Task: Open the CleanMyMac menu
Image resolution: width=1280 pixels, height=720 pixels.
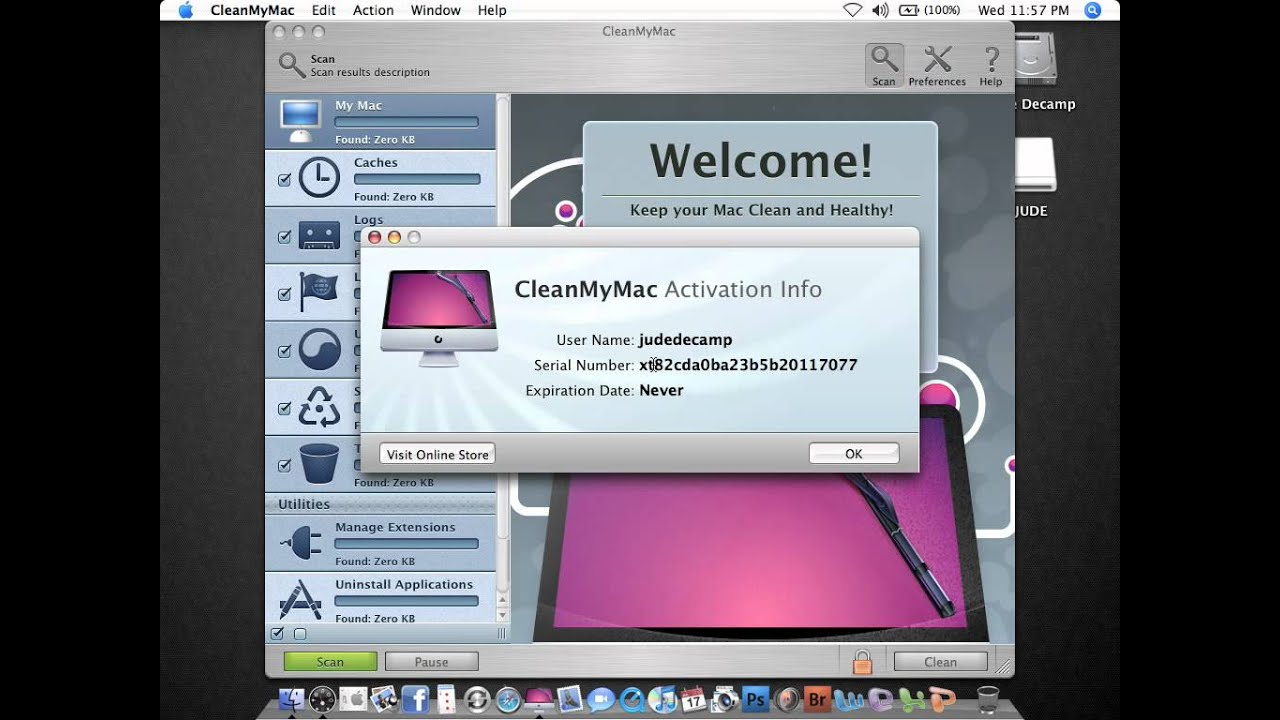Action: (253, 10)
